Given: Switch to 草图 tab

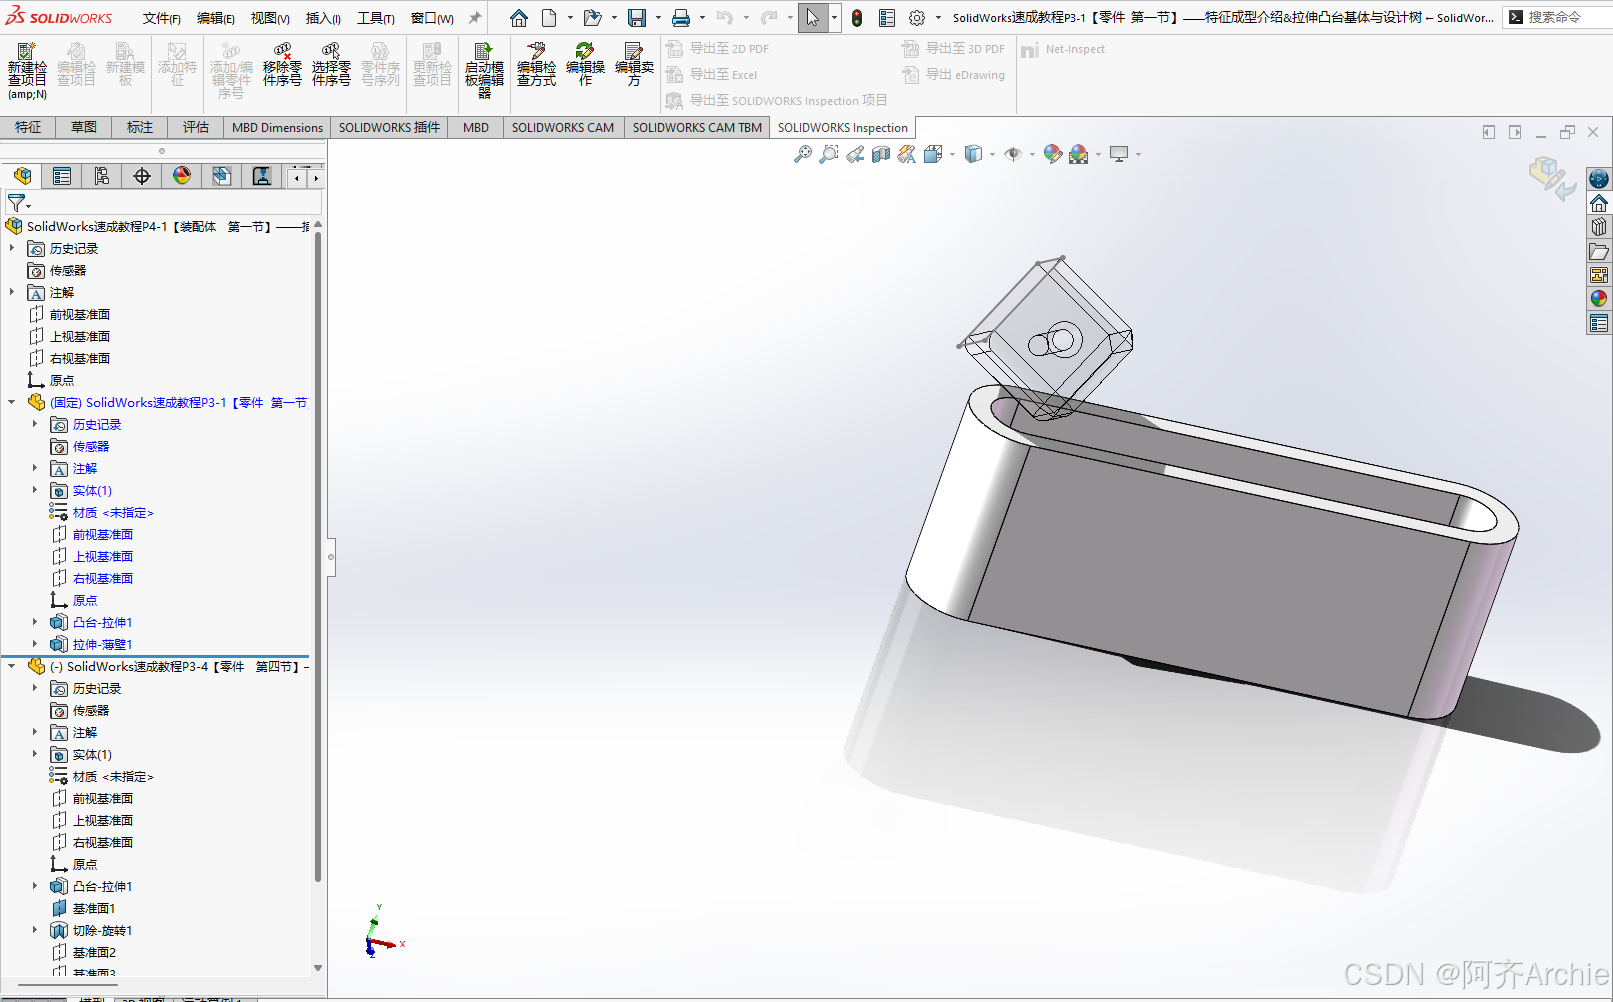Looking at the screenshot, I should click(x=84, y=127).
